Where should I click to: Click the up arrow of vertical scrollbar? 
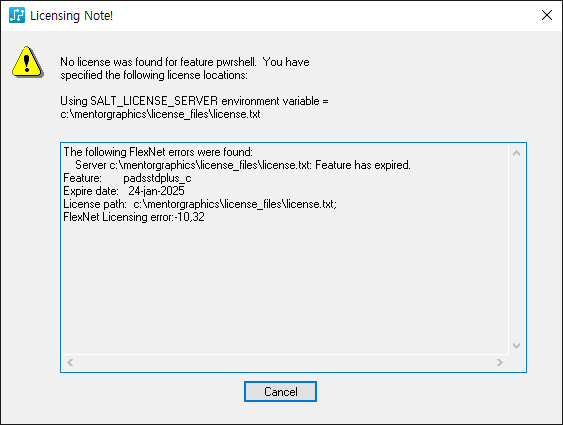[x=516, y=154]
